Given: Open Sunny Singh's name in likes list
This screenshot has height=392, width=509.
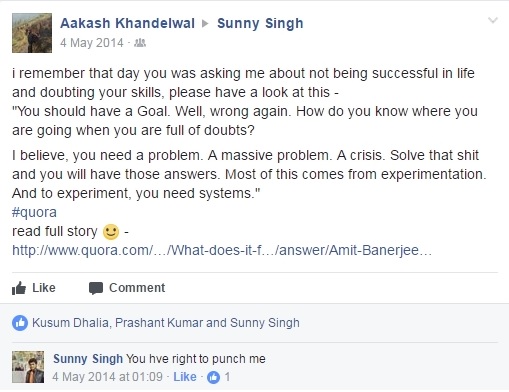Looking at the screenshot, I should point(265,323).
